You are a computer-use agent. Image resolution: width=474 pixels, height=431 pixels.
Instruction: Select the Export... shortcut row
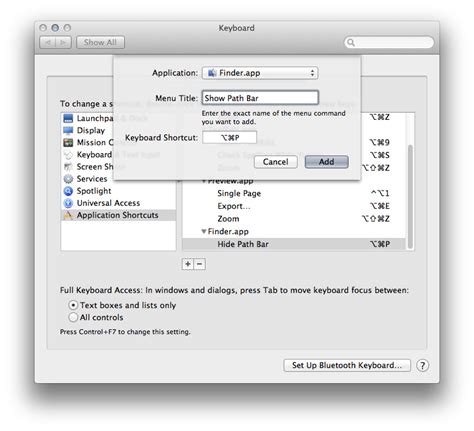(x=294, y=206)
